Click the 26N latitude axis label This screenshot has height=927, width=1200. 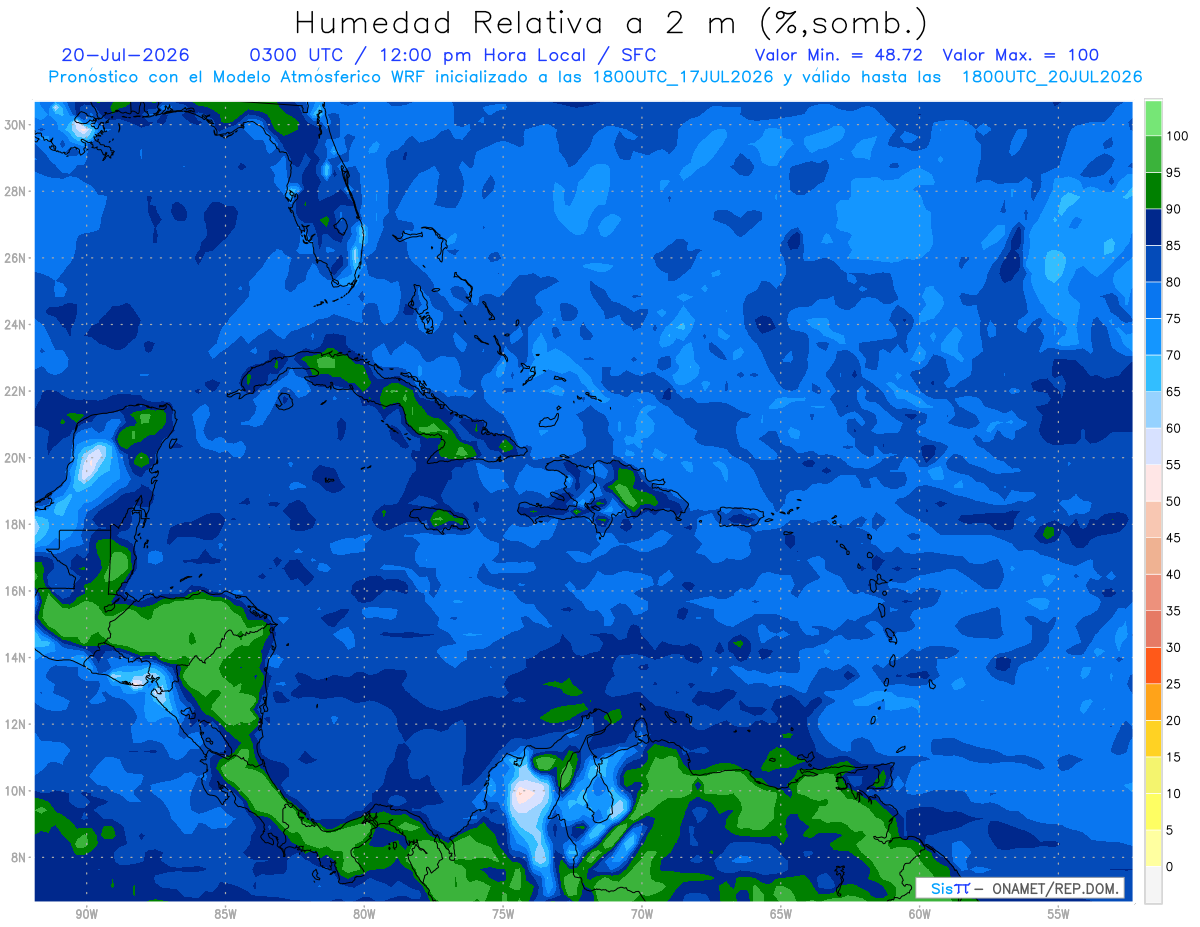tap(16, 258)
